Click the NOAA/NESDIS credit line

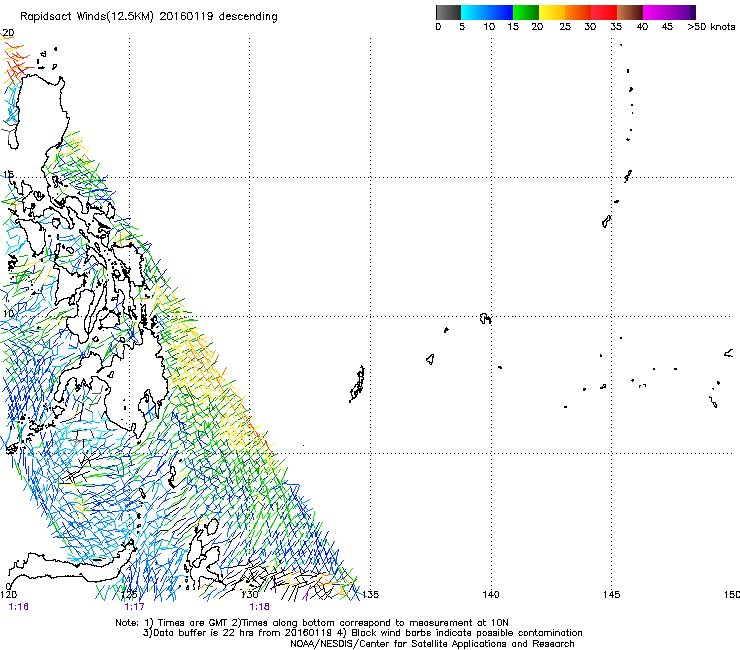tap(432, 644)
